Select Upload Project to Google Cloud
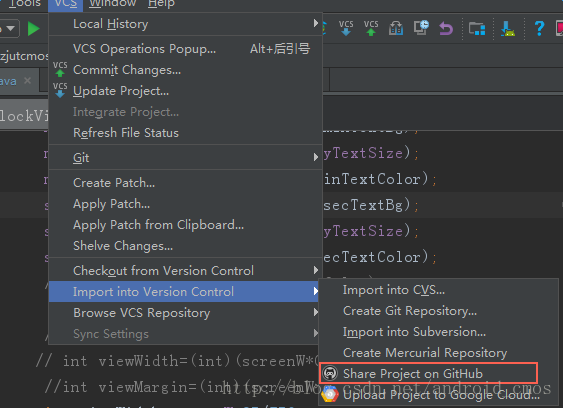Image resolution: width=563 pixels, height=408 pixels. (x=438, y=394)
